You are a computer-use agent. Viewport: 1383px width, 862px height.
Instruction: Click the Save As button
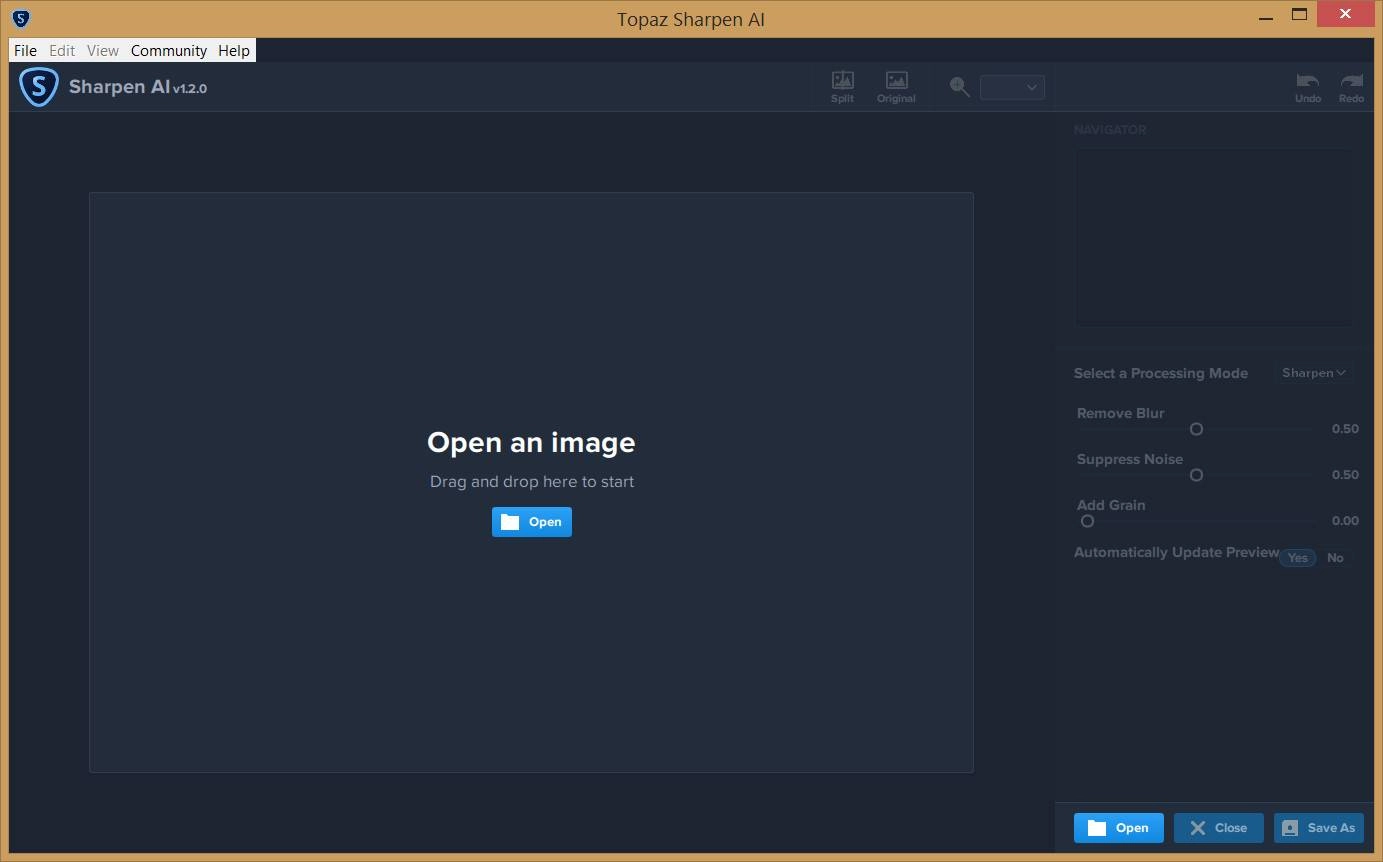click(1319, 828)
